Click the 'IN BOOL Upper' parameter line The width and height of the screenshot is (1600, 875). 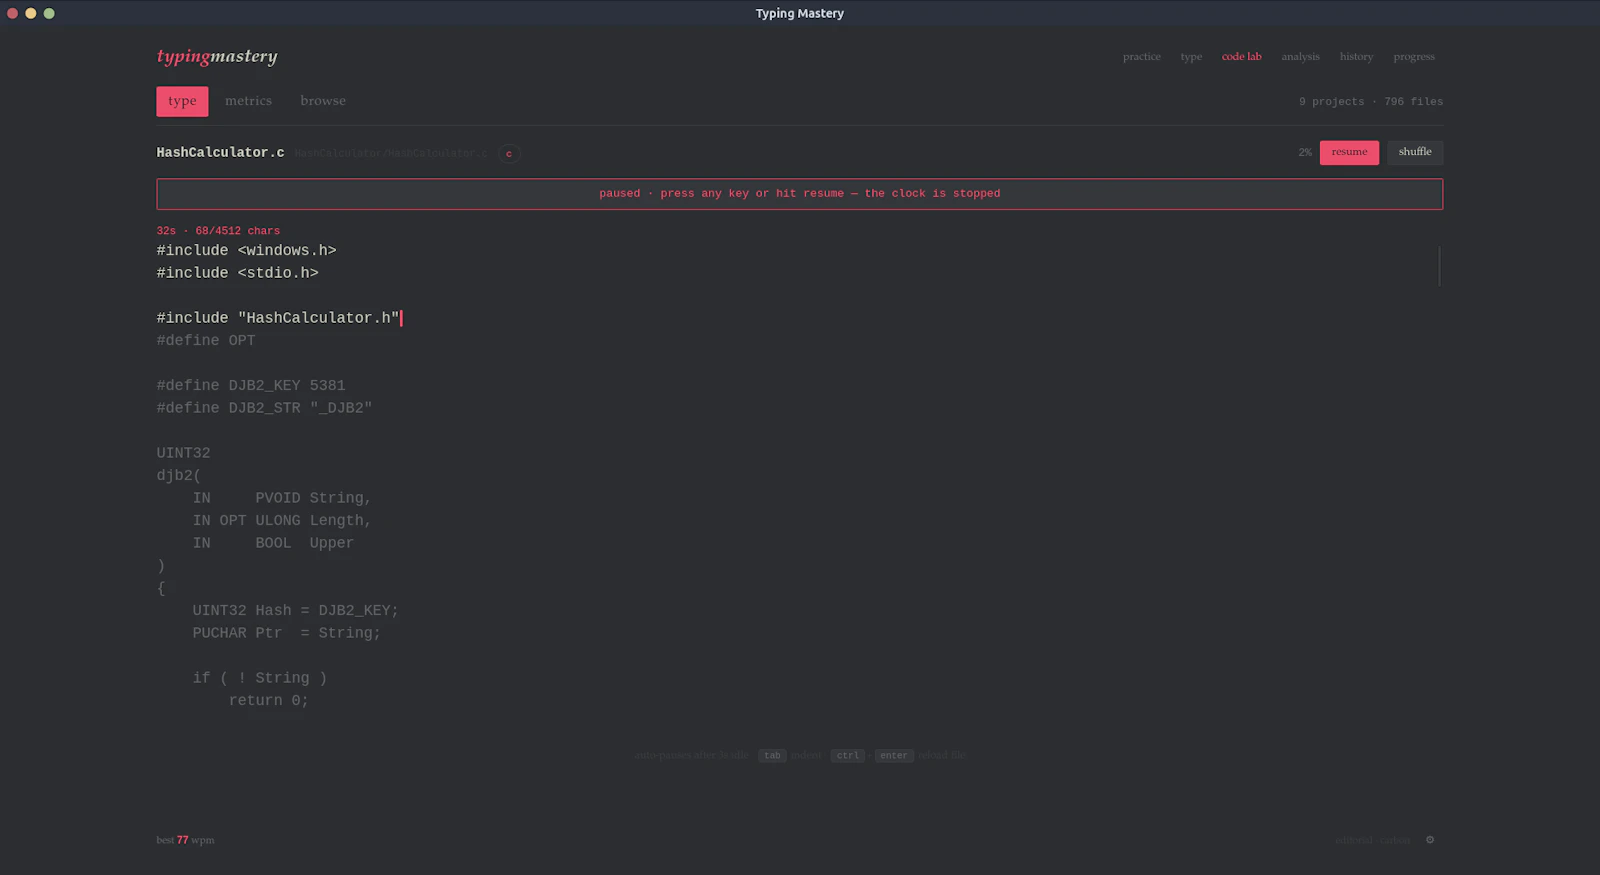tap(273, 543)
